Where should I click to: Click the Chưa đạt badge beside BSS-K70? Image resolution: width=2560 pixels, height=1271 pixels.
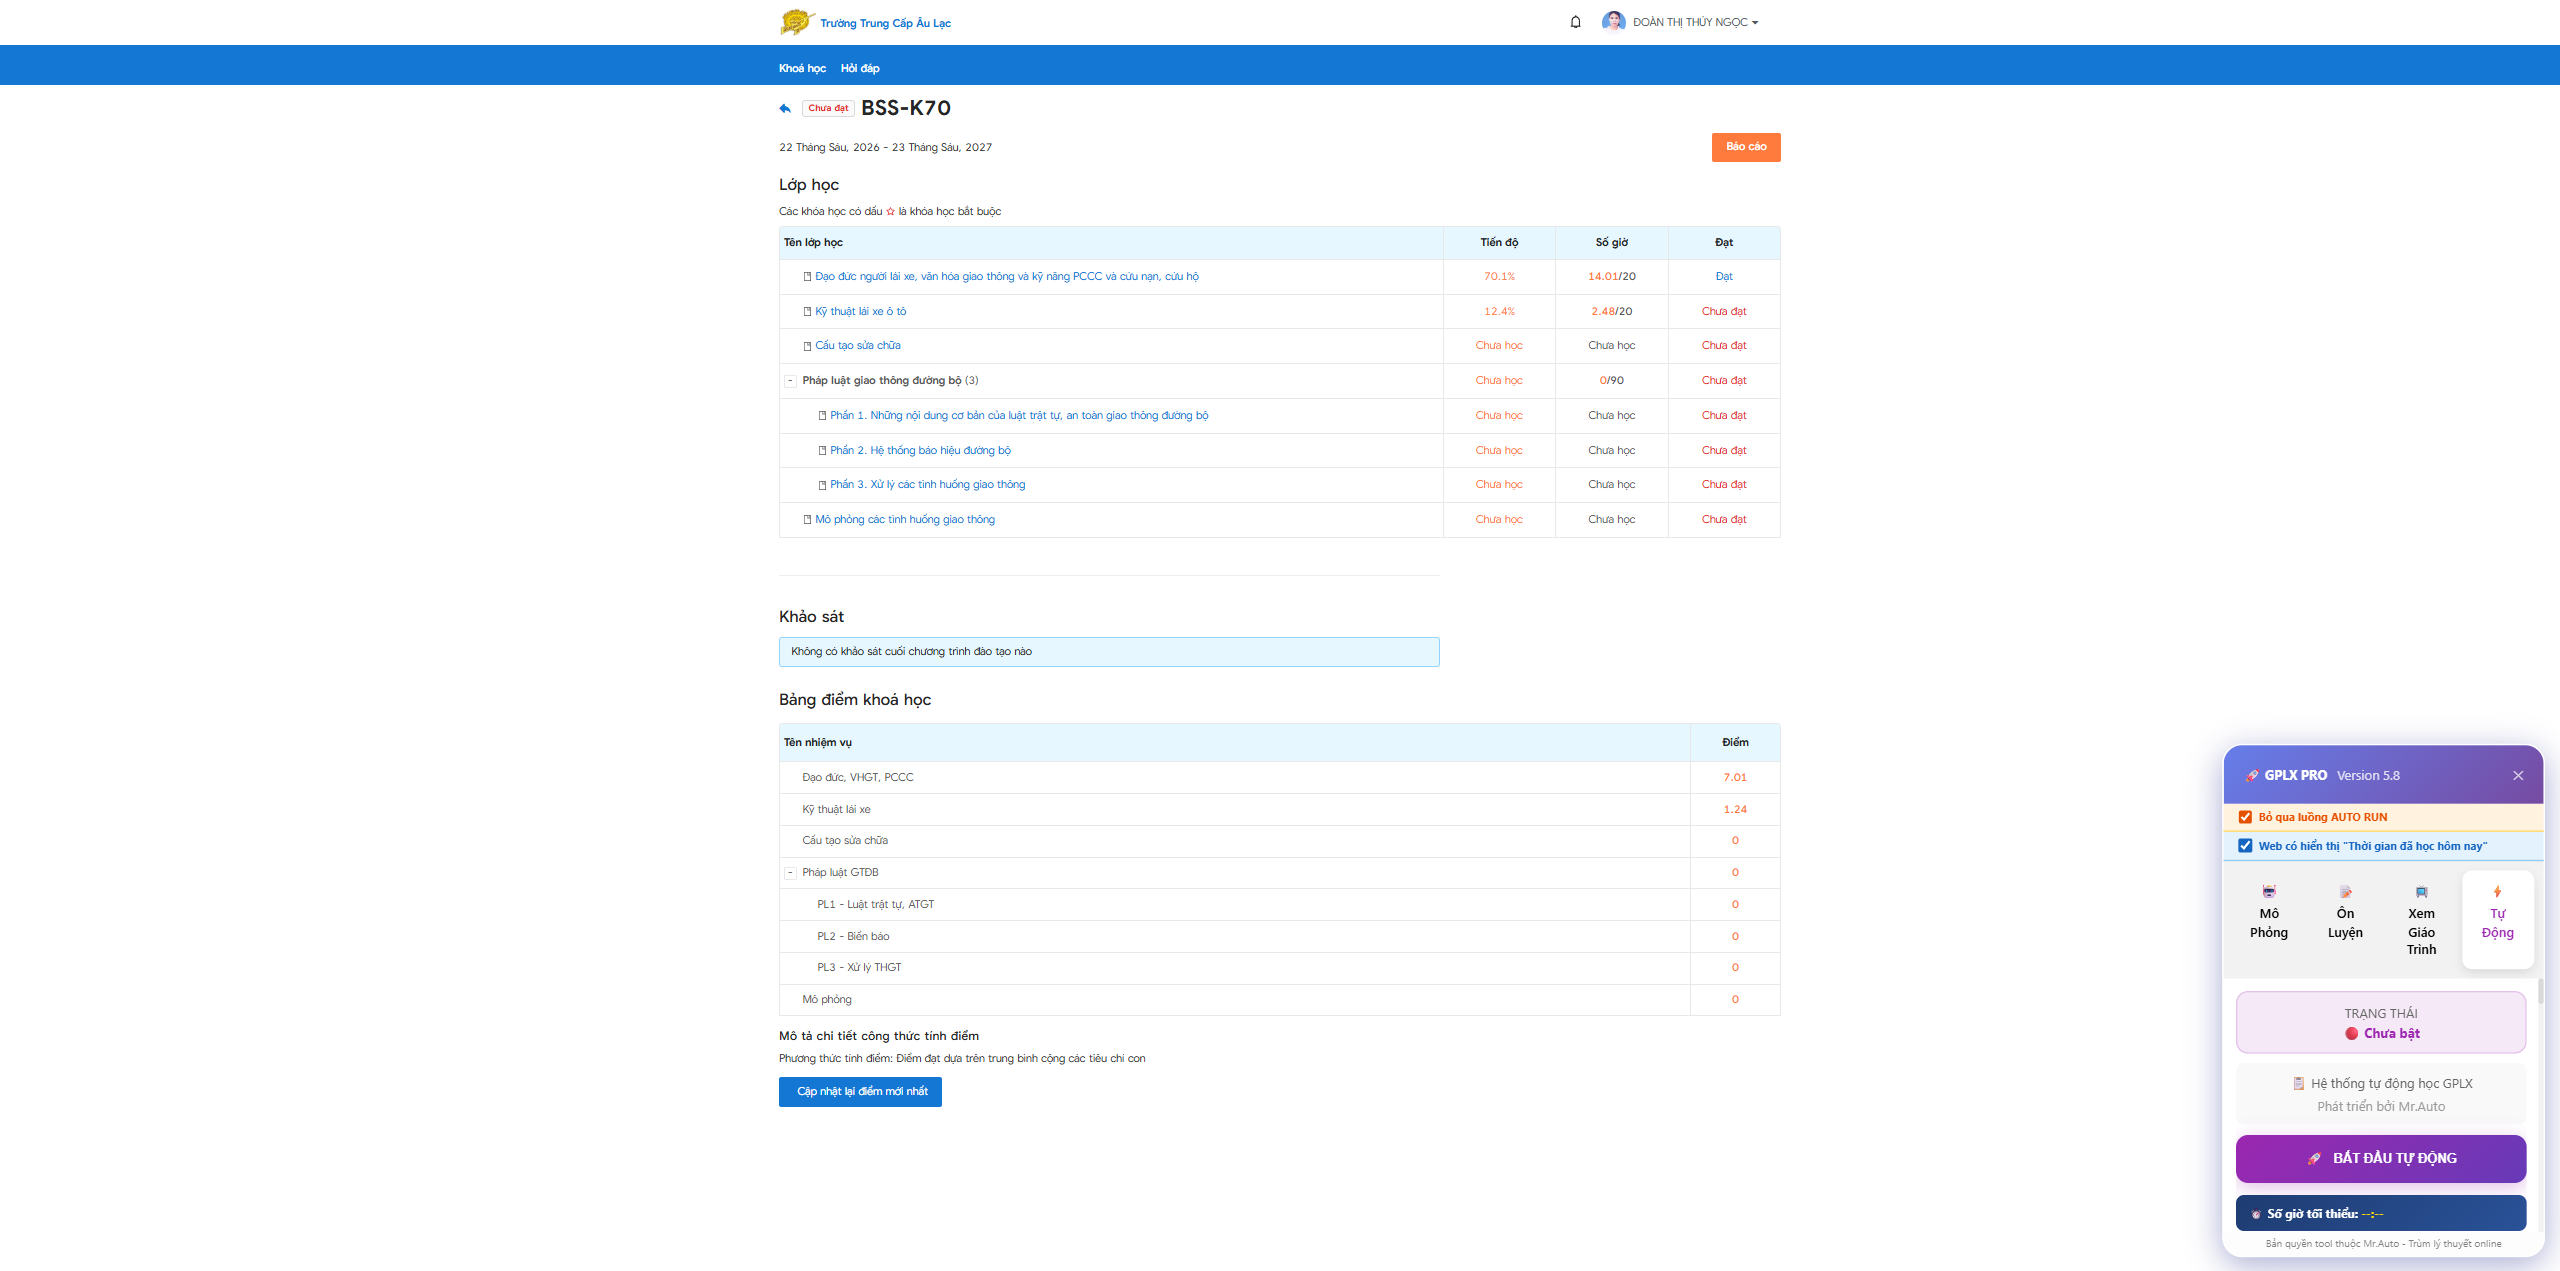pos(828,108)
